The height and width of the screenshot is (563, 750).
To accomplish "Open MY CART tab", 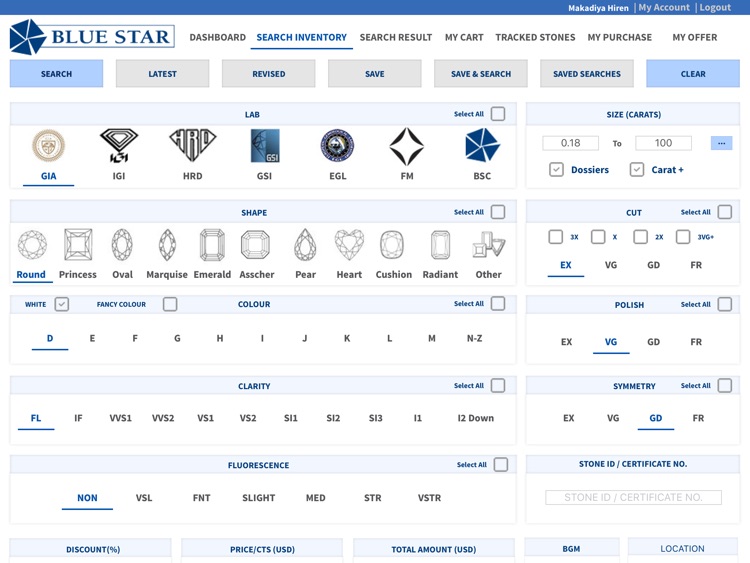I will click(464, 37).
